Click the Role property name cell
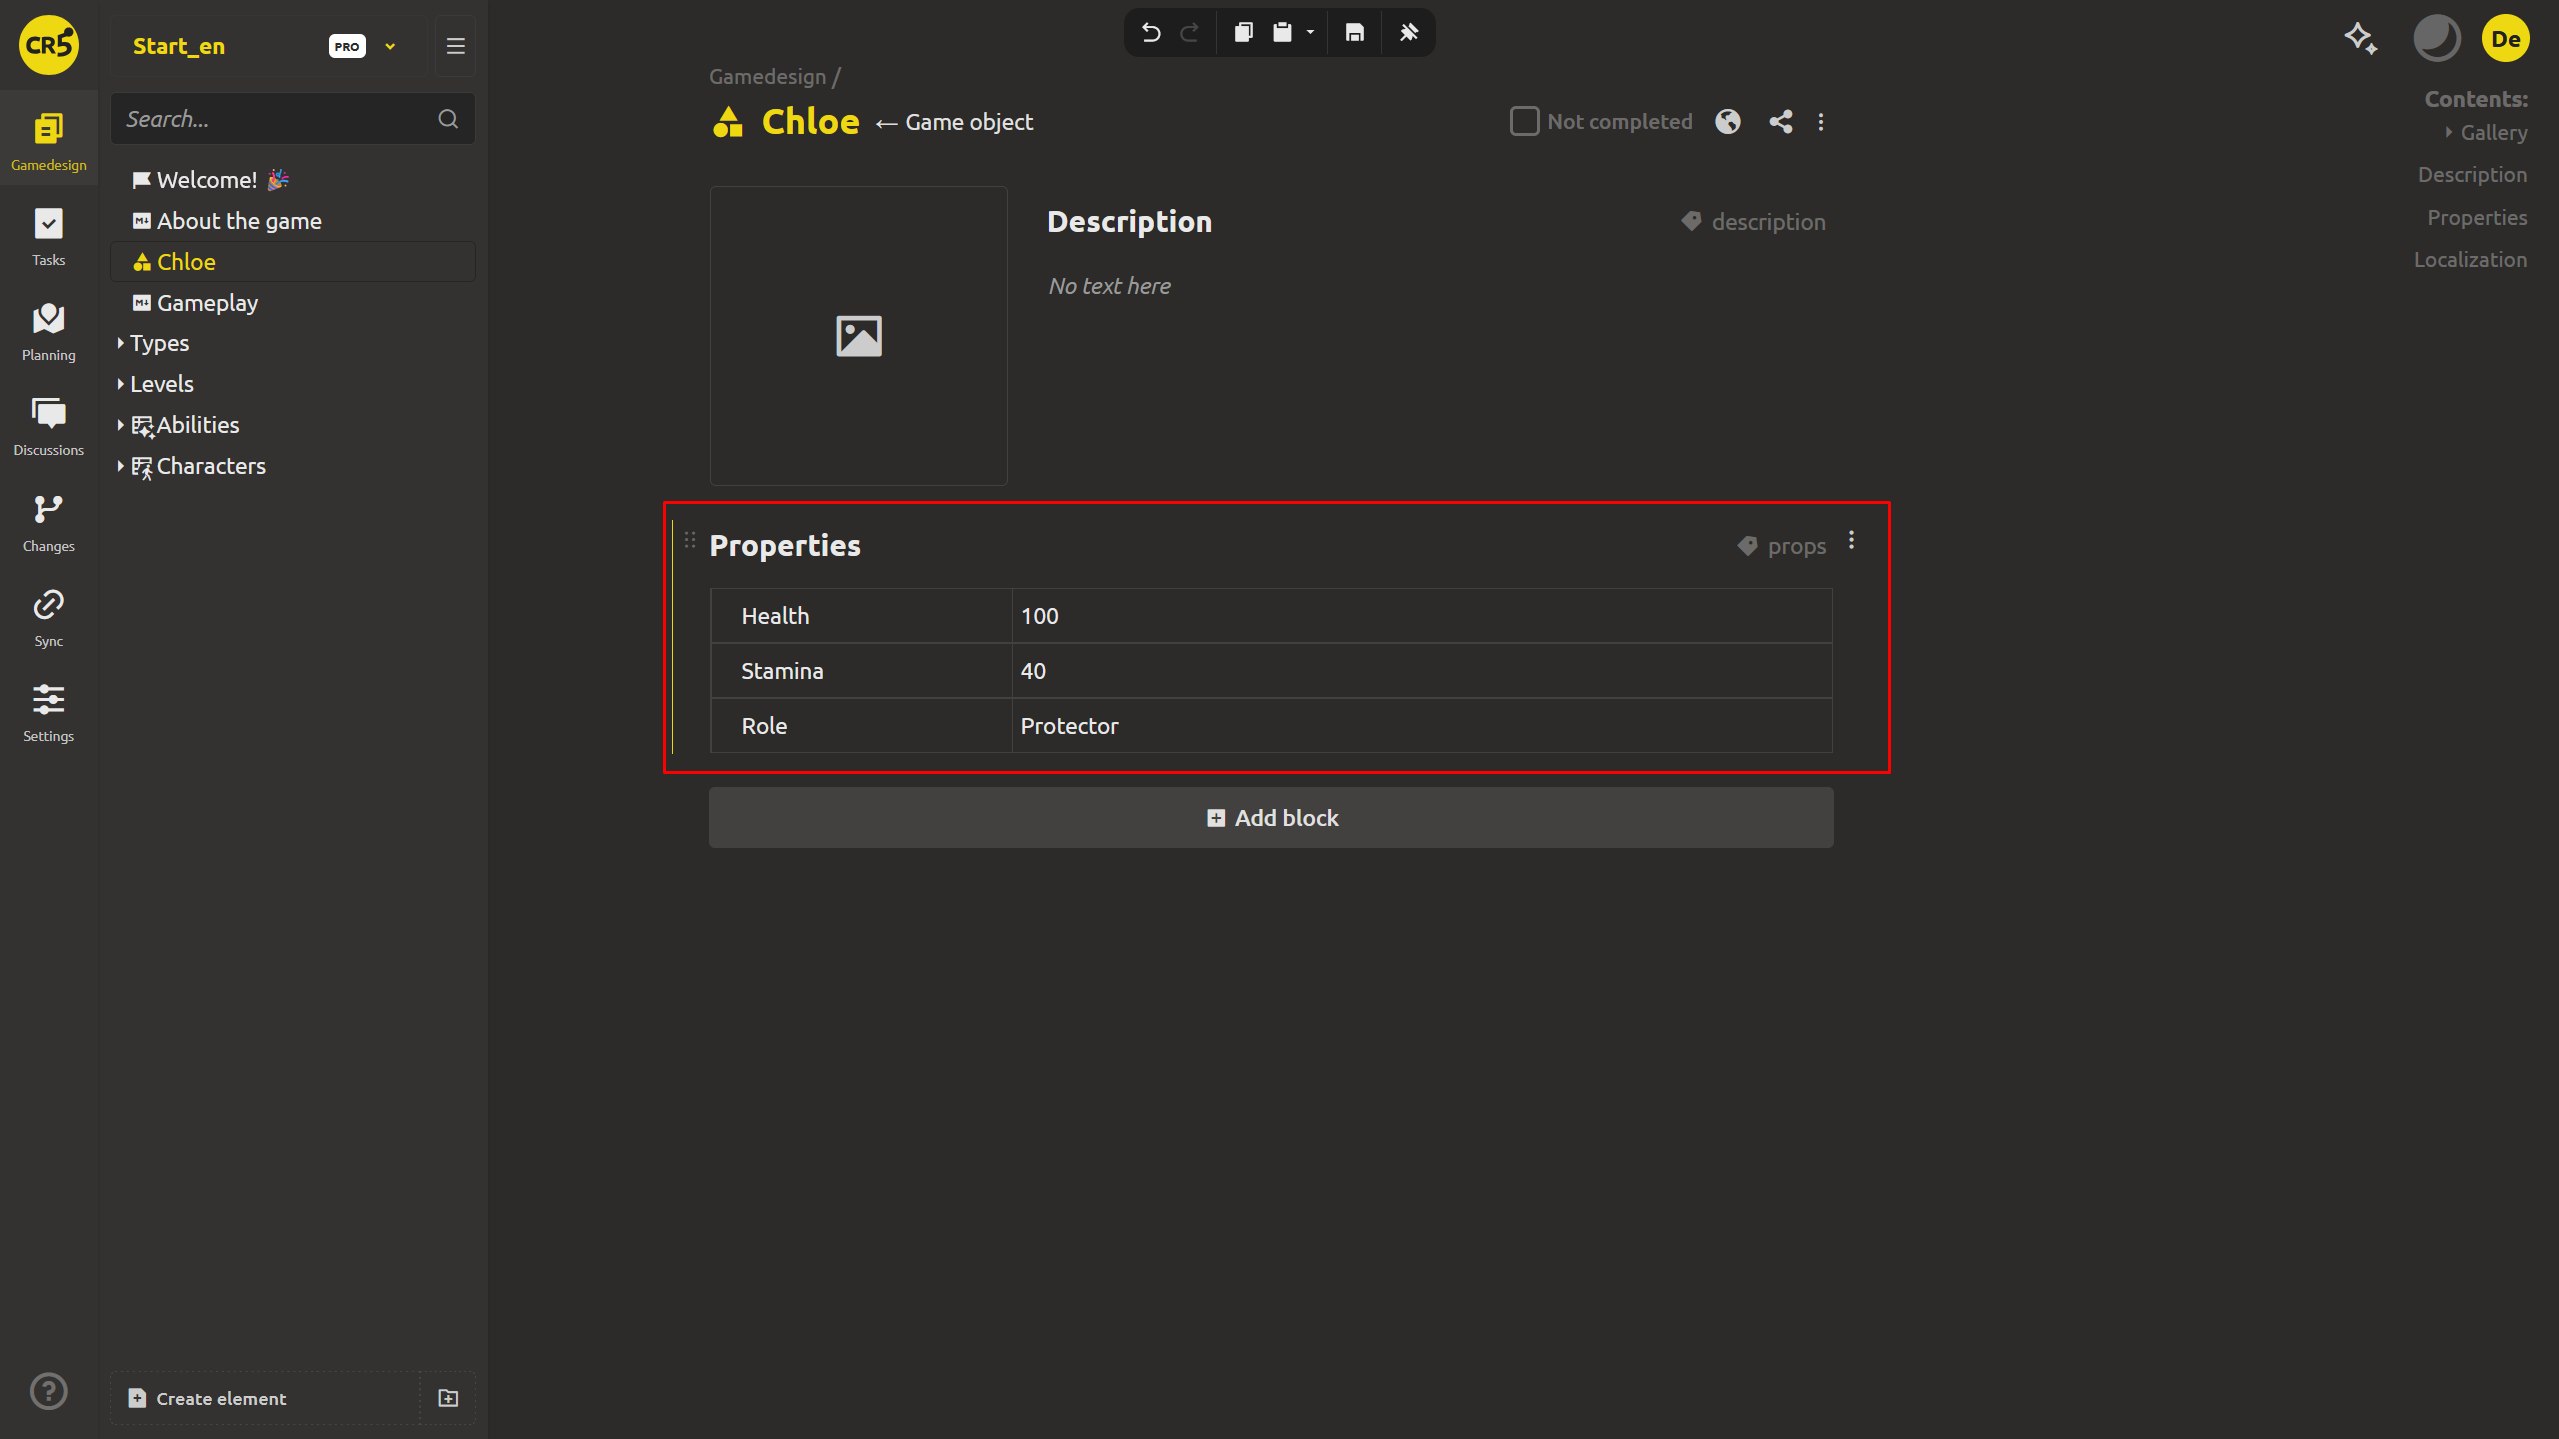This screenshot has width=2559, height=1439. tap(861, 726)
